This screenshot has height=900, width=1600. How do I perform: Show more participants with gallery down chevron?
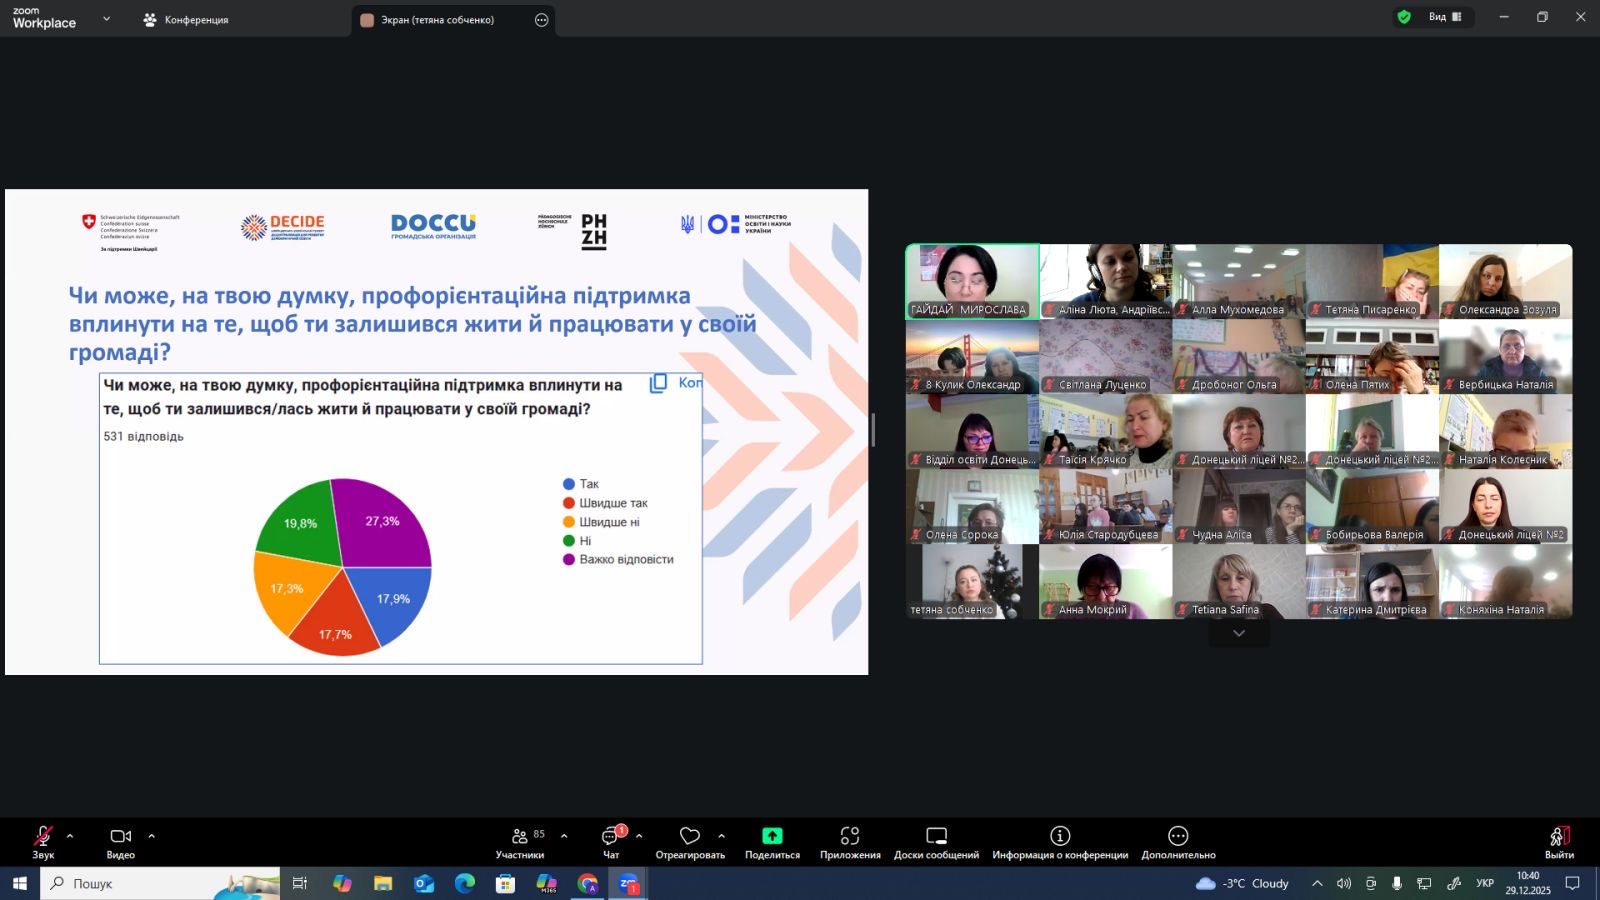pyautogui.click(x=1239, y=634)
